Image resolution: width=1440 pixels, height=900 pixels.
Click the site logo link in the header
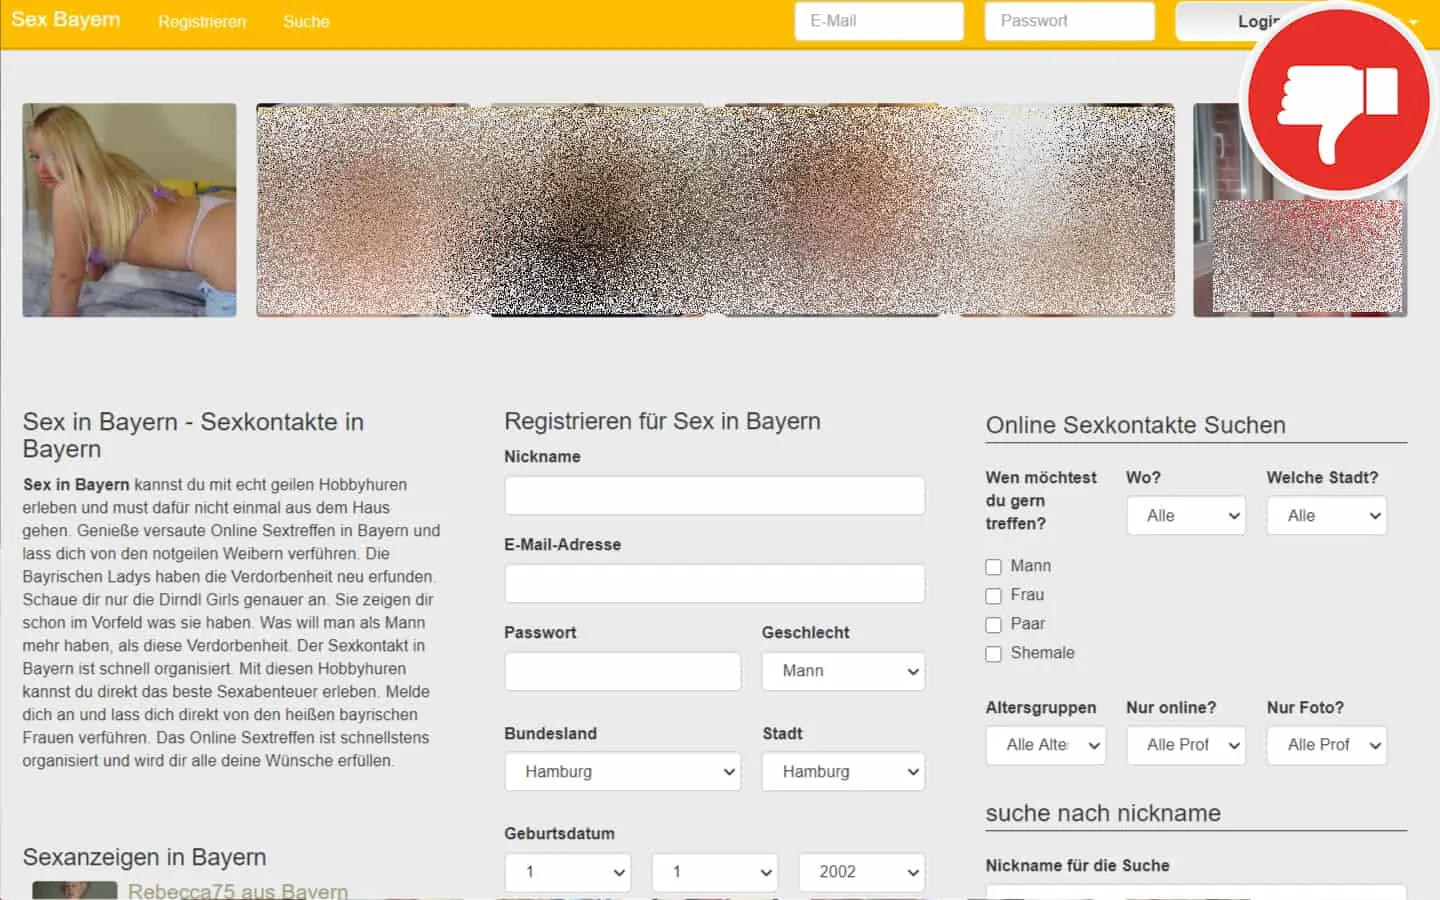66,19
